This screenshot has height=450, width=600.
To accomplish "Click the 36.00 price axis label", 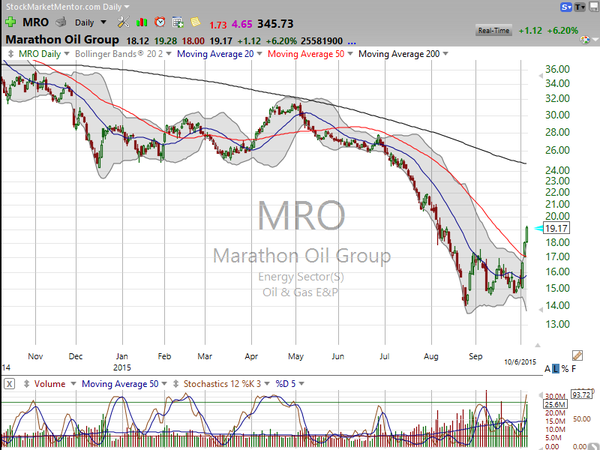I will click(558, 69).
